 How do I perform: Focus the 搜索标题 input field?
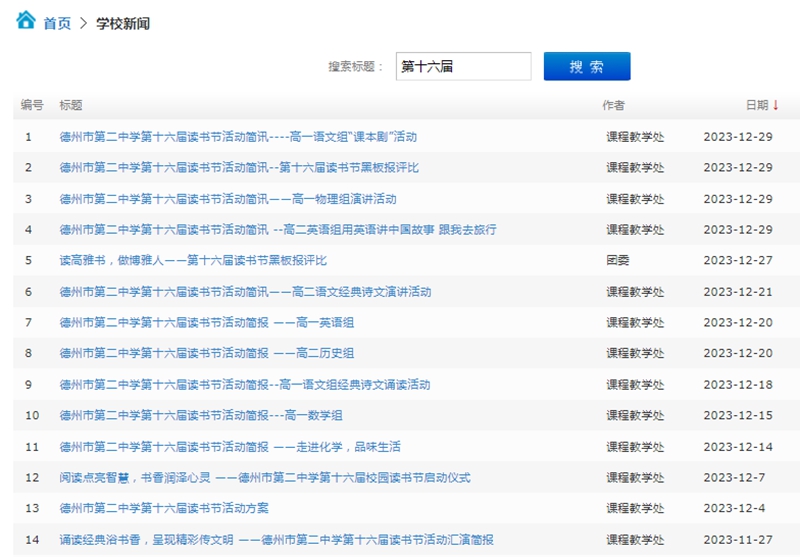pos(463,66)
